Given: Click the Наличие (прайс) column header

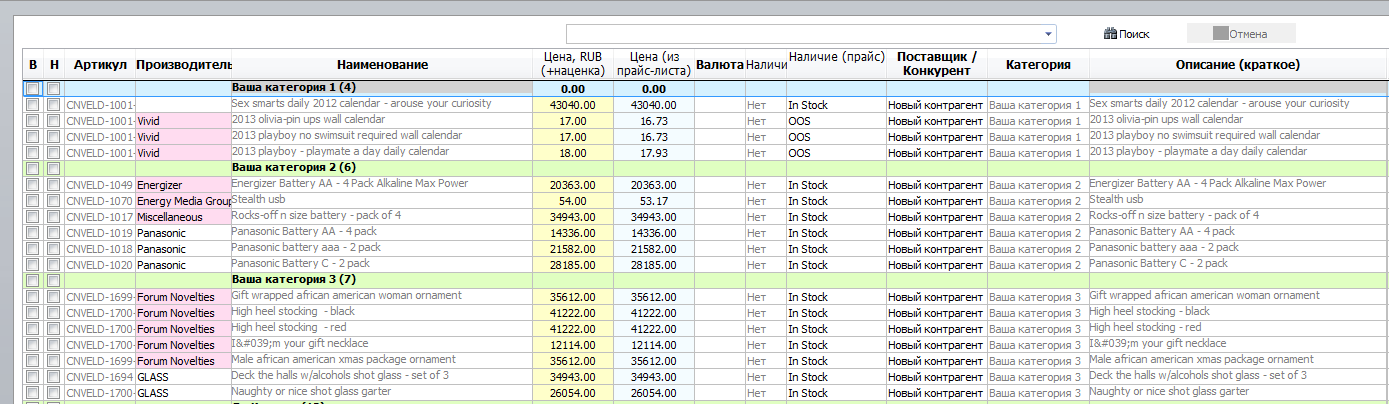Looking at the screenshot, I should [835, 64].
